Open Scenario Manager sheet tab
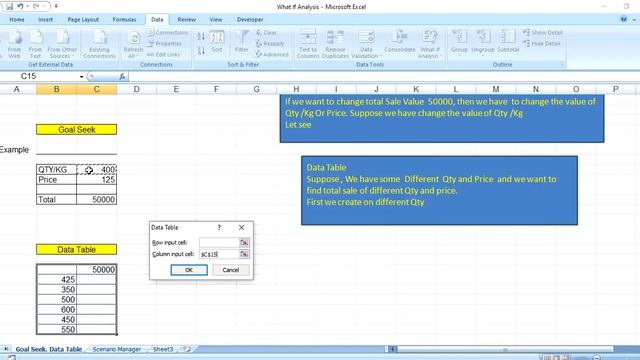This screenshot has width=640, height=360. pyautogui.click(x=117, y=349)
